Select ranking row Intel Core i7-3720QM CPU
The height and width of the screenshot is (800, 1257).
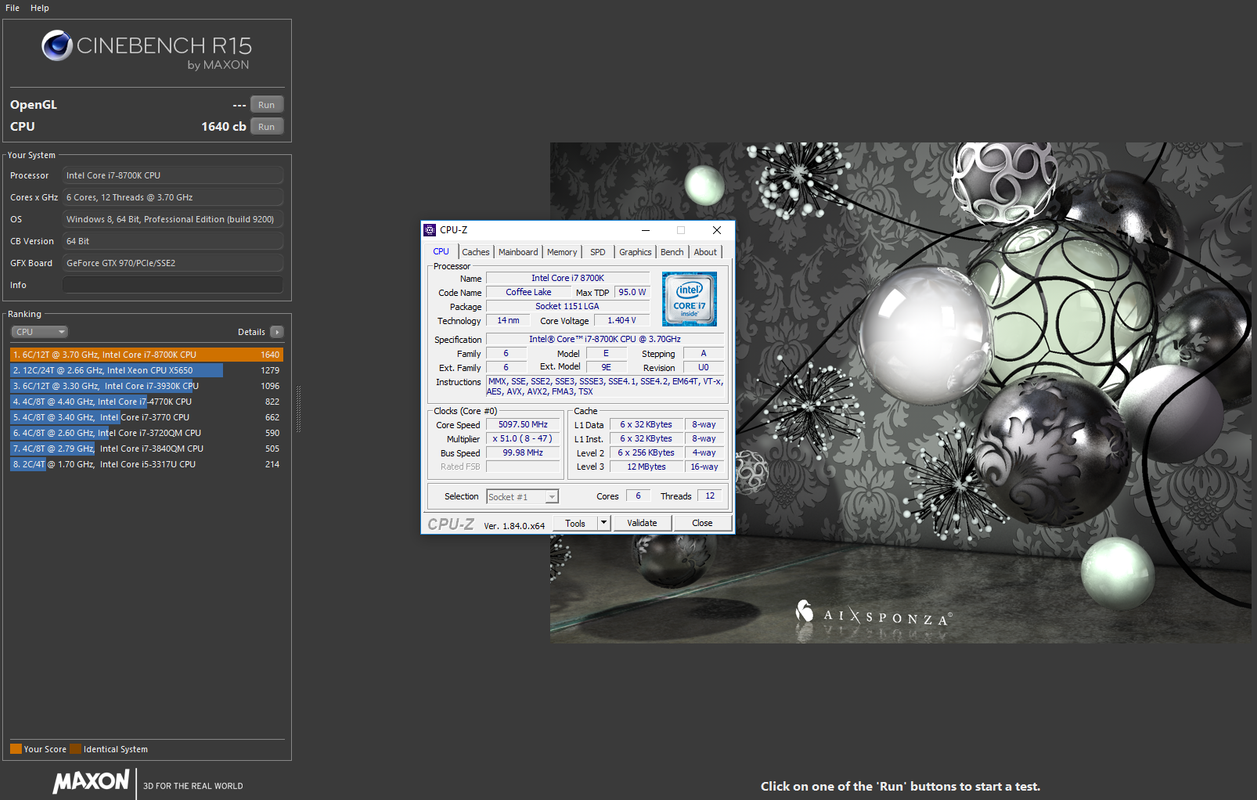coord(146,433)
